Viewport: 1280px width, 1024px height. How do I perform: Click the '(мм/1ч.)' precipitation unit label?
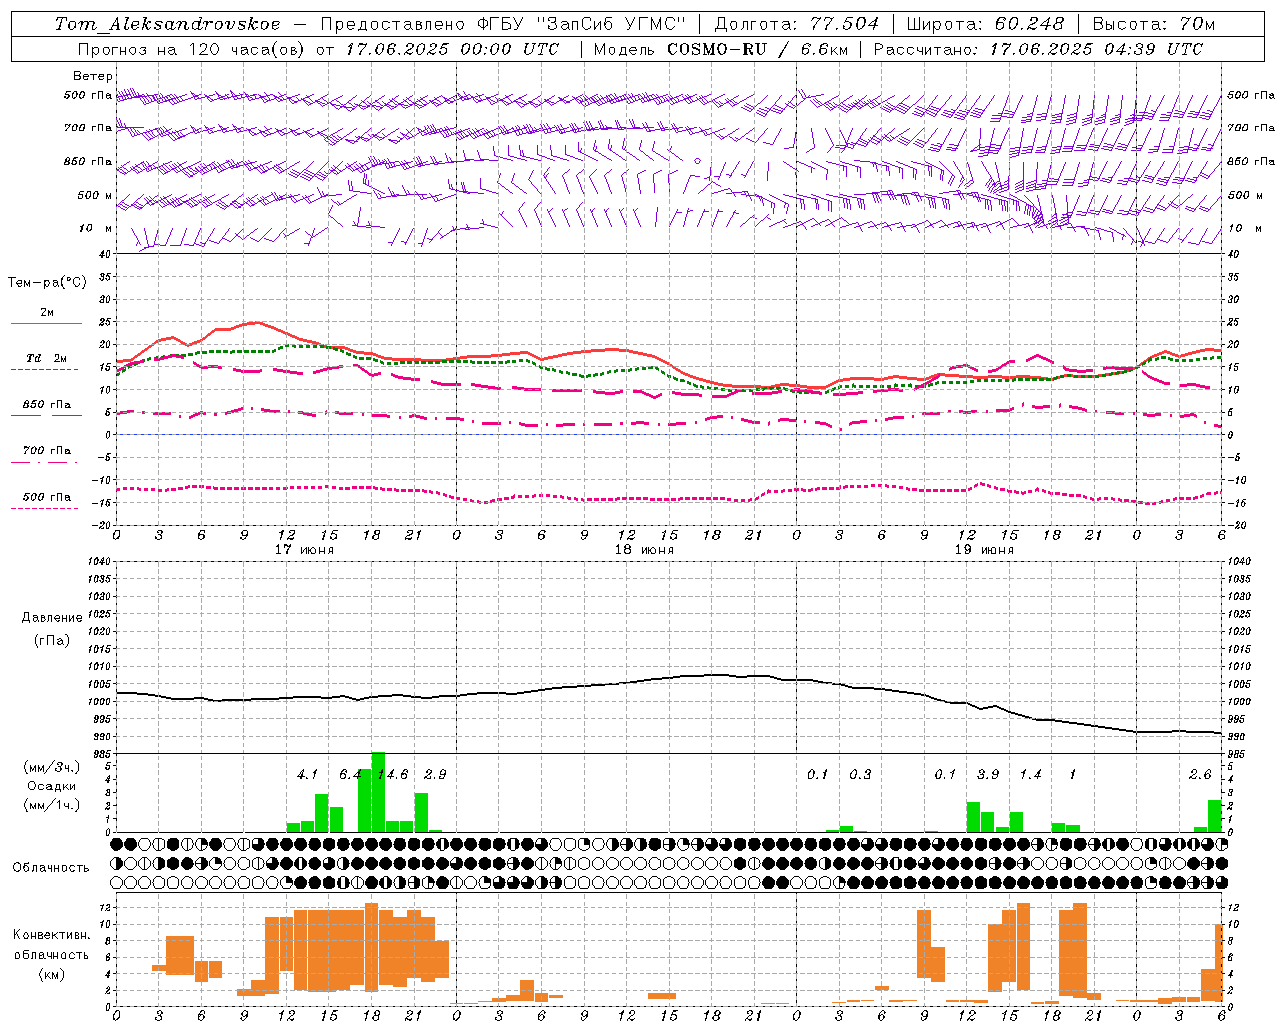(51, 805)
